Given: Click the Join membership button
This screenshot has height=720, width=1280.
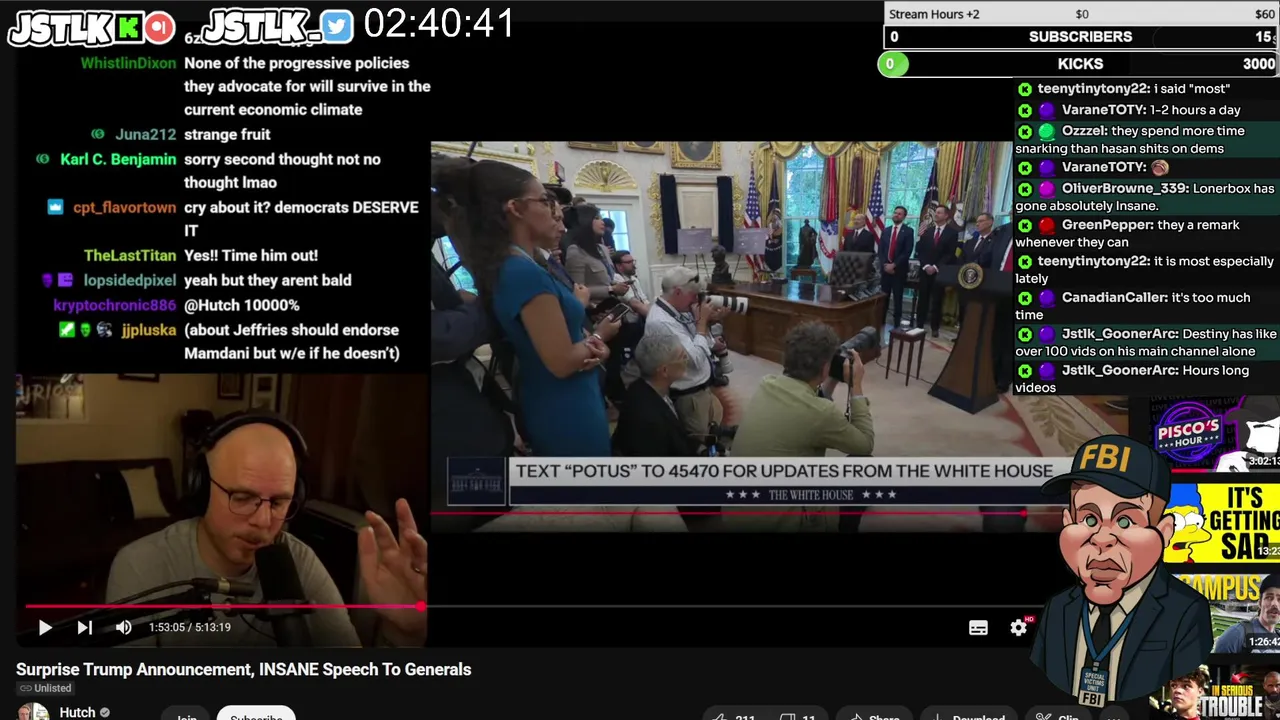Looking at the screenshot, I should click(x=186, y=715).
